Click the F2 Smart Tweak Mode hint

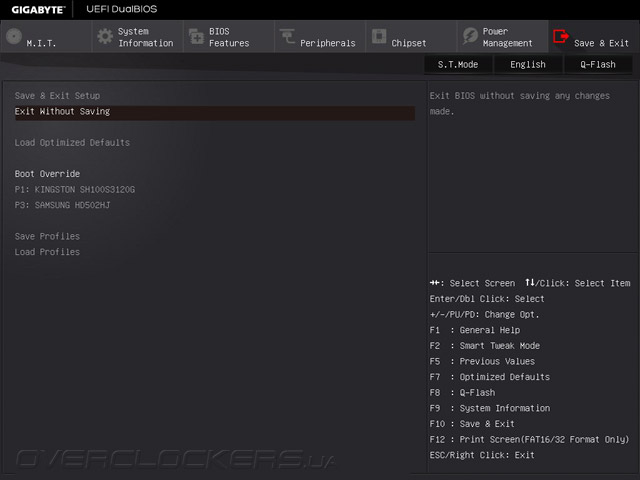tap(484, 346)
